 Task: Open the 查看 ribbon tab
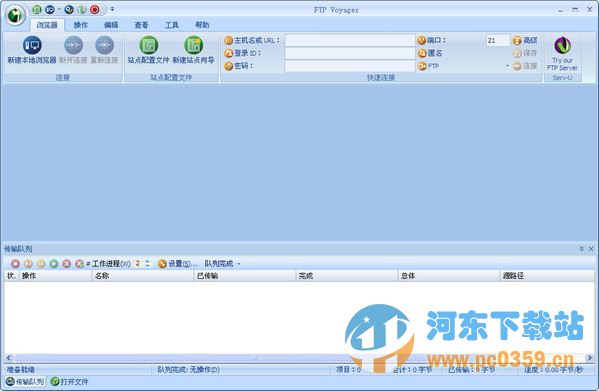(141, 25)
